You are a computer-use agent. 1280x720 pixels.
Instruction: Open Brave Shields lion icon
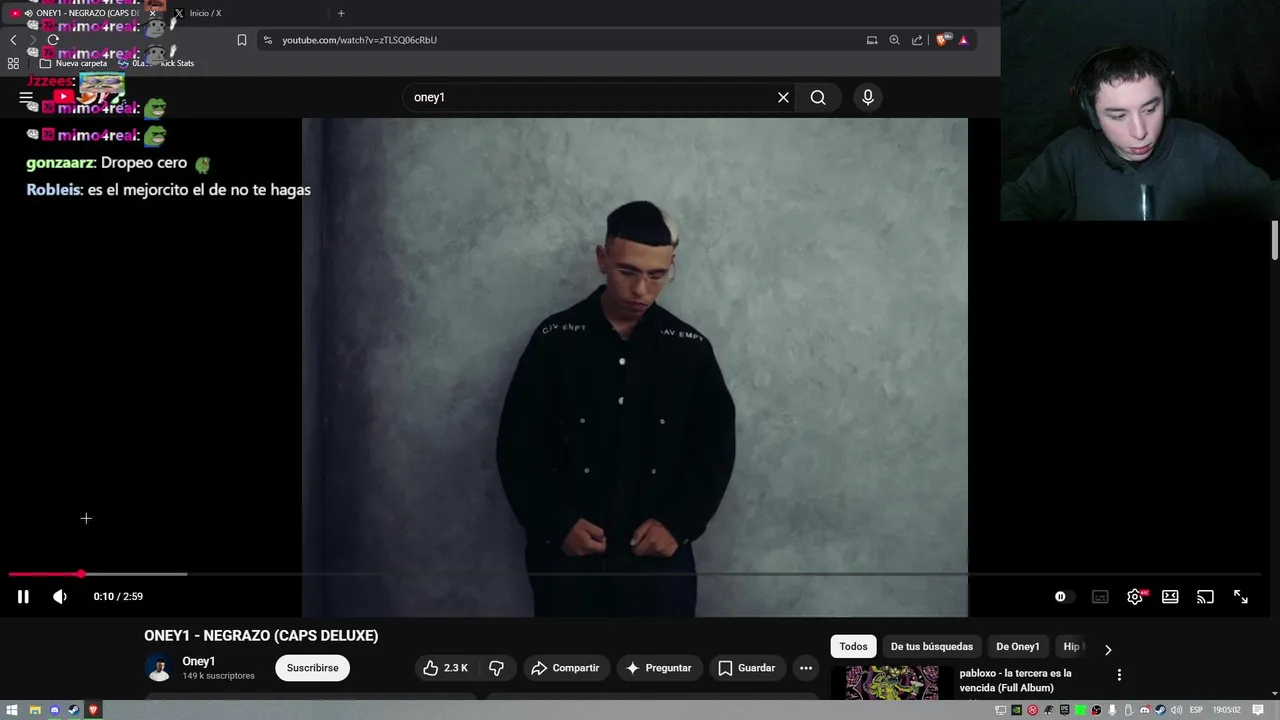942,40
